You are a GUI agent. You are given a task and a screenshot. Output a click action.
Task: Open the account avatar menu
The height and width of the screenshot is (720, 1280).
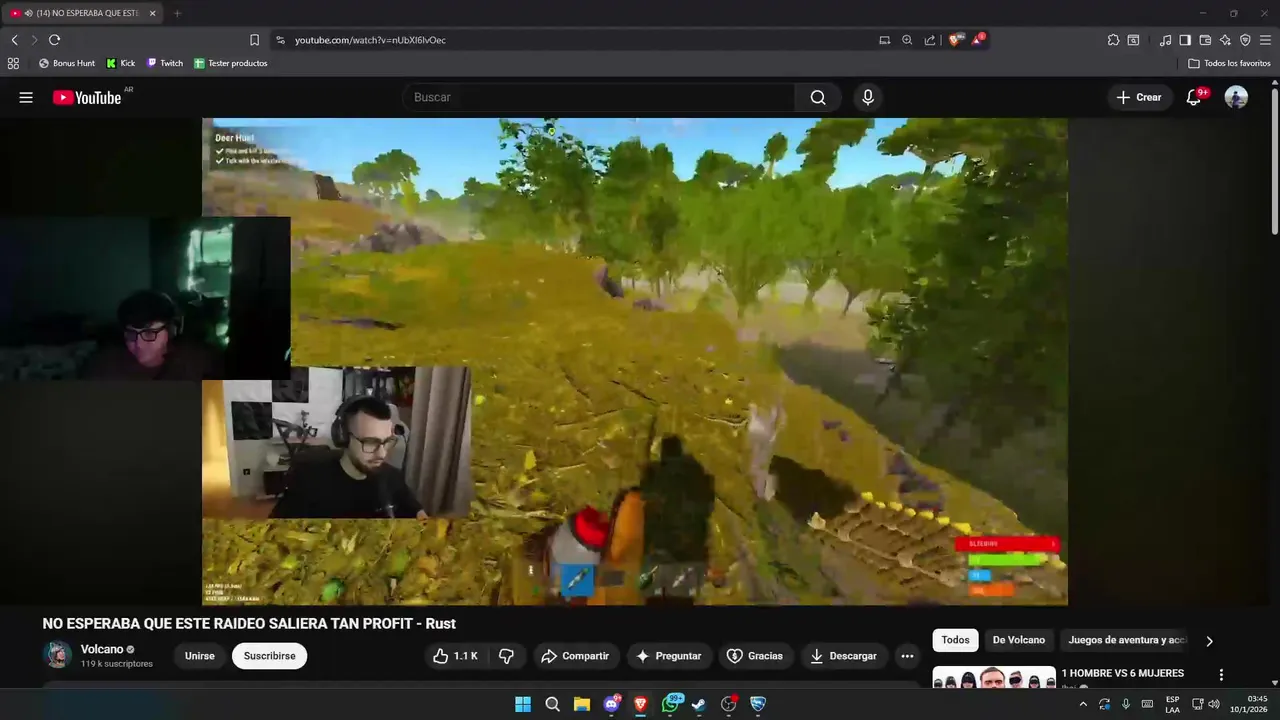coord(1236,97)
